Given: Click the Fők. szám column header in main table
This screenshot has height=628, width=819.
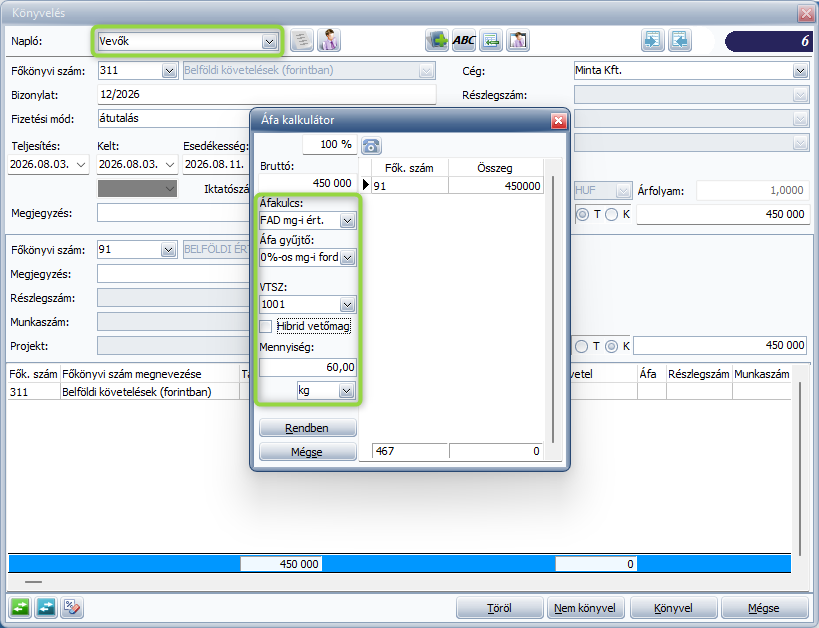Looking at the screenshot, I should point(33,374).
